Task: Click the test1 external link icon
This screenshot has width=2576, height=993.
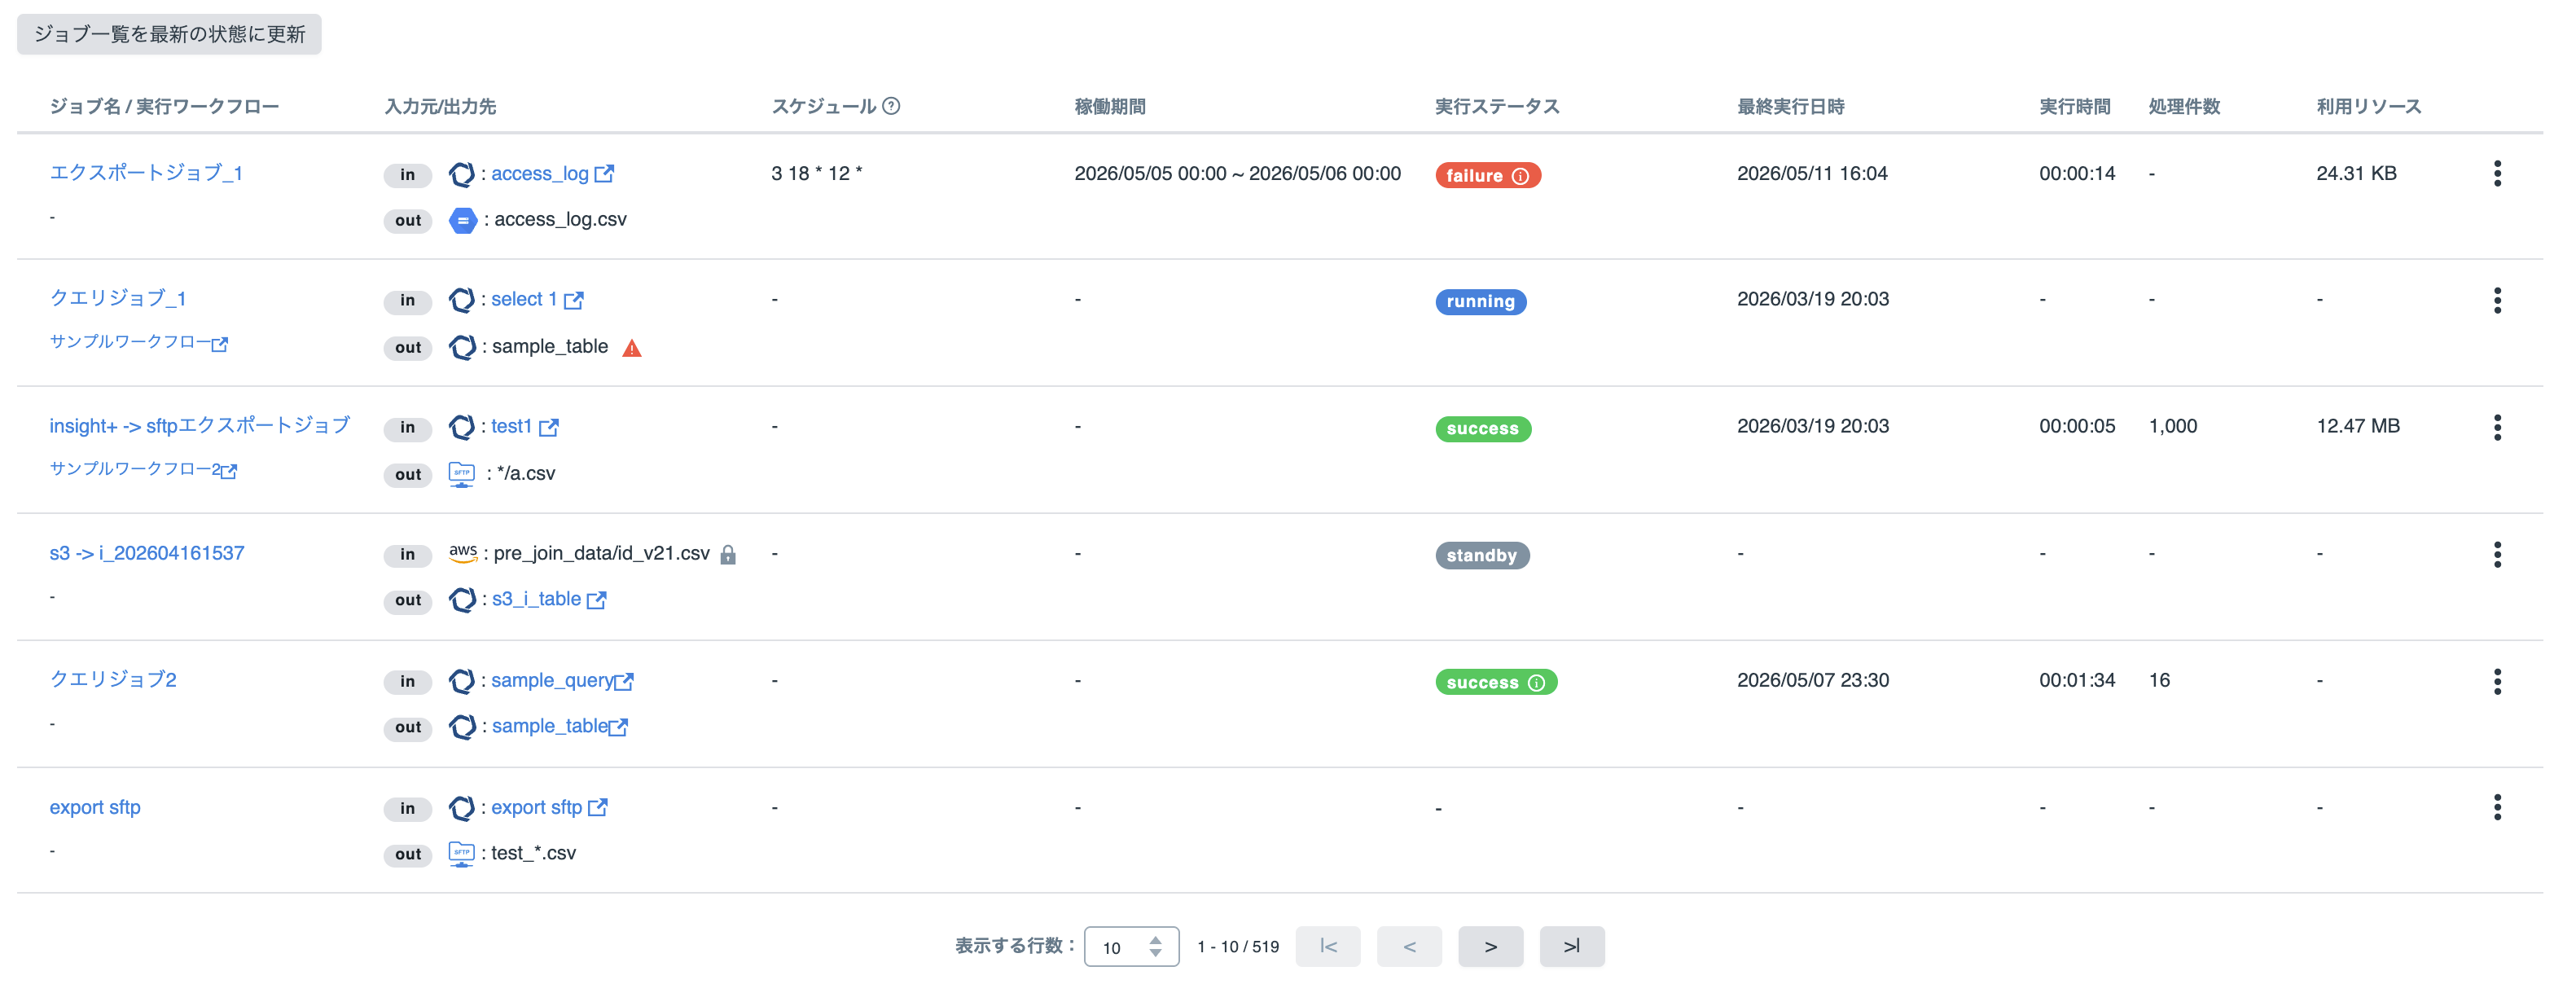Action: [548, 427]
